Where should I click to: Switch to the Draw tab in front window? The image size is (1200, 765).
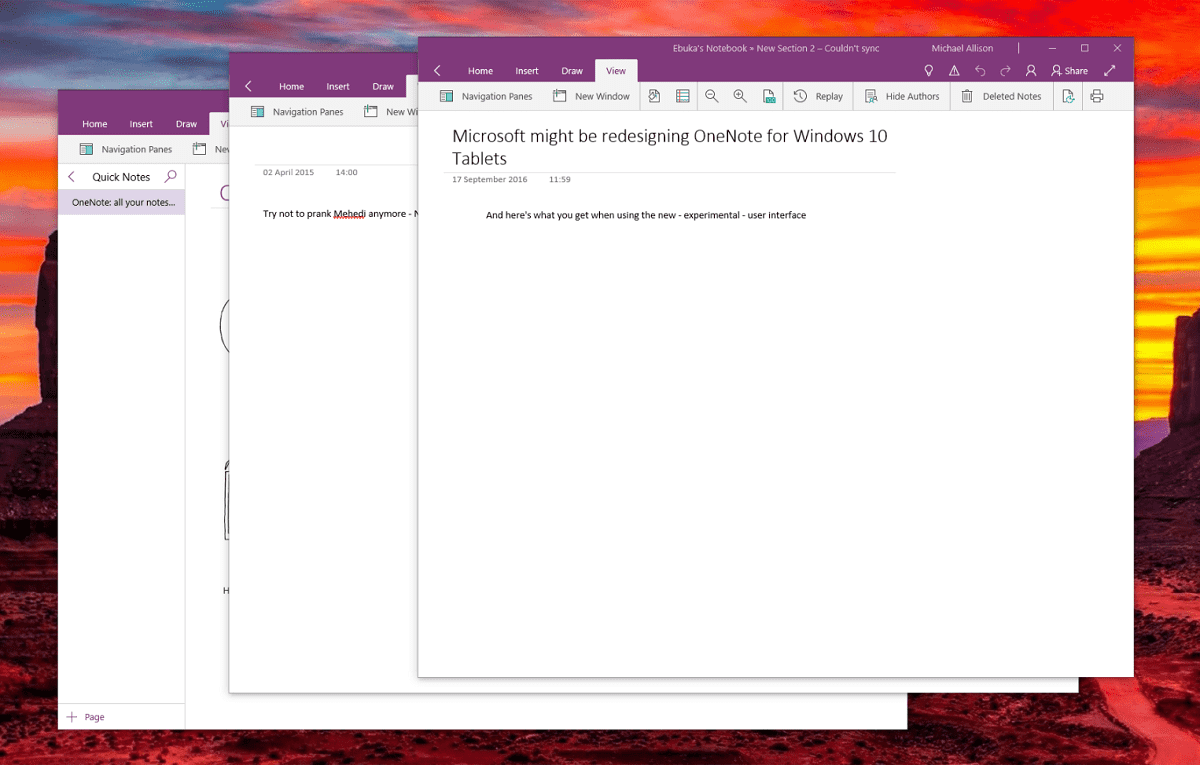572,71
